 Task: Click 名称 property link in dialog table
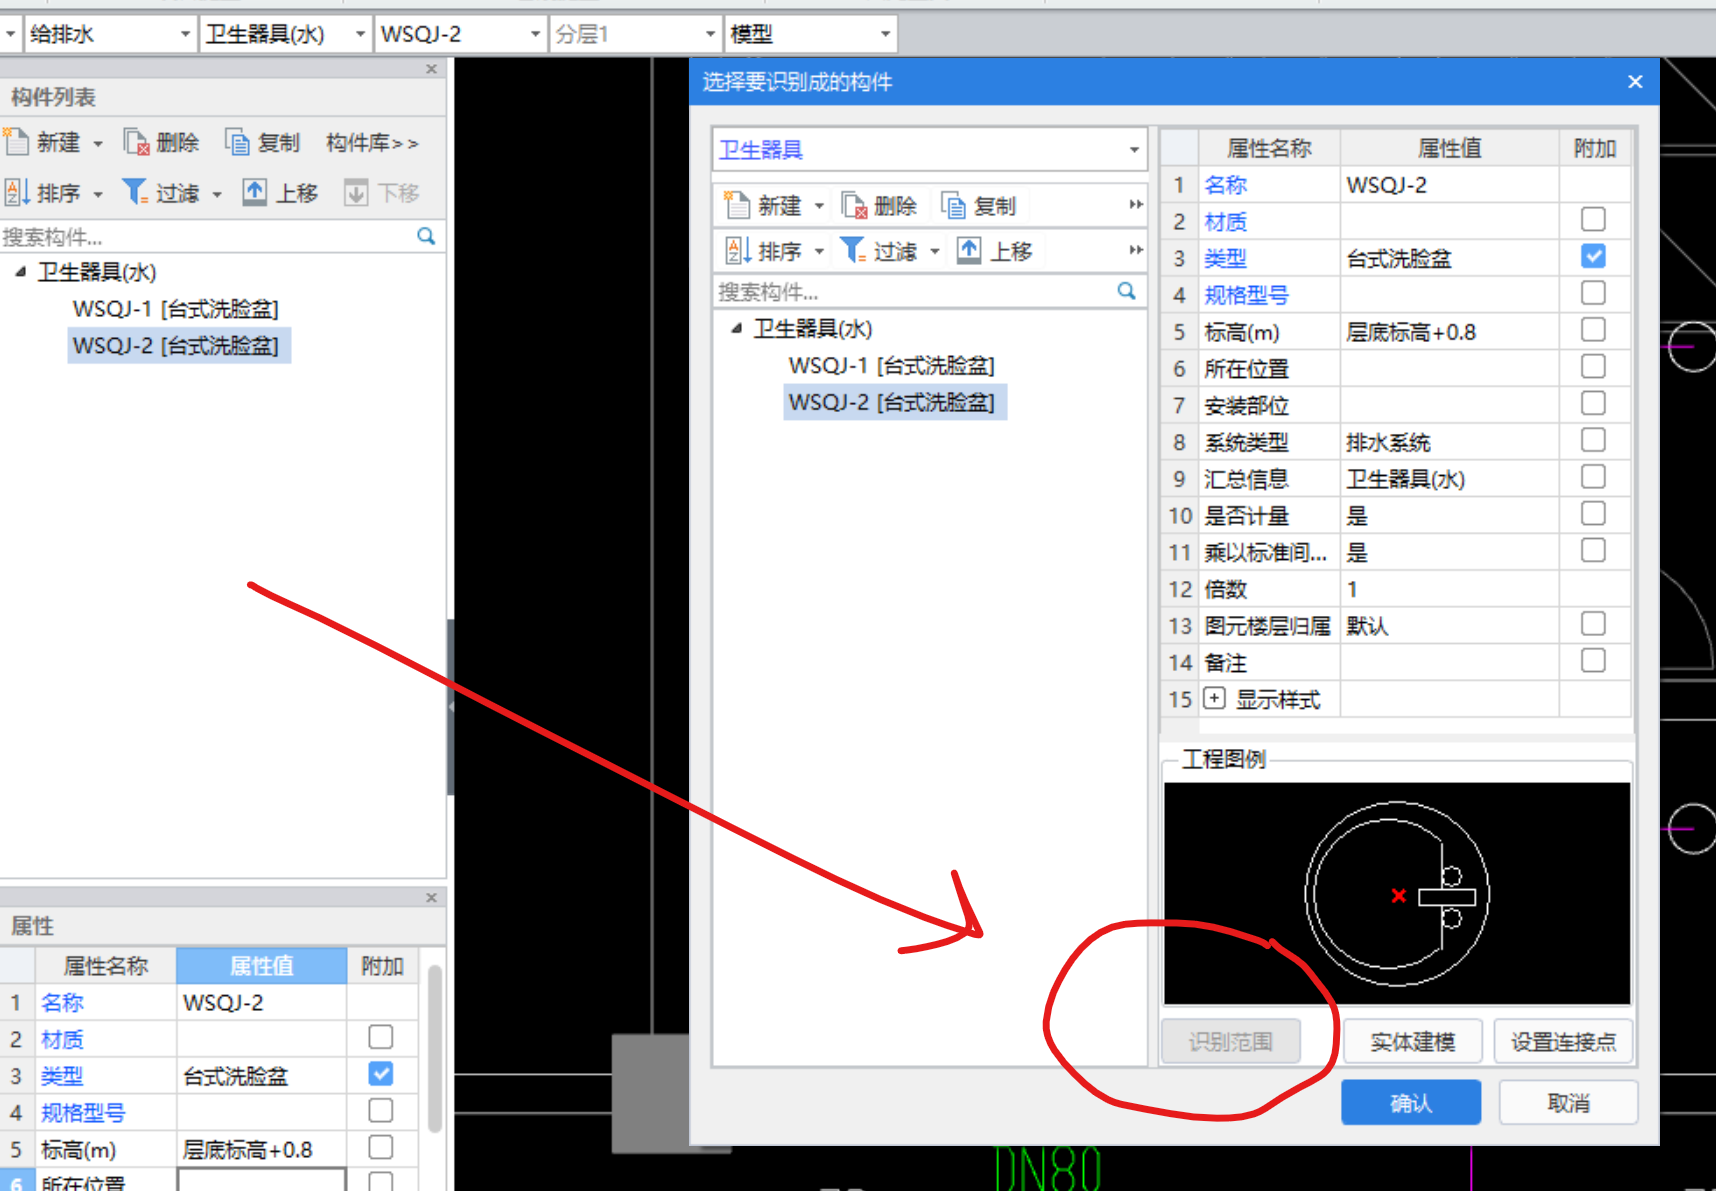click(x=1225, y=185)
